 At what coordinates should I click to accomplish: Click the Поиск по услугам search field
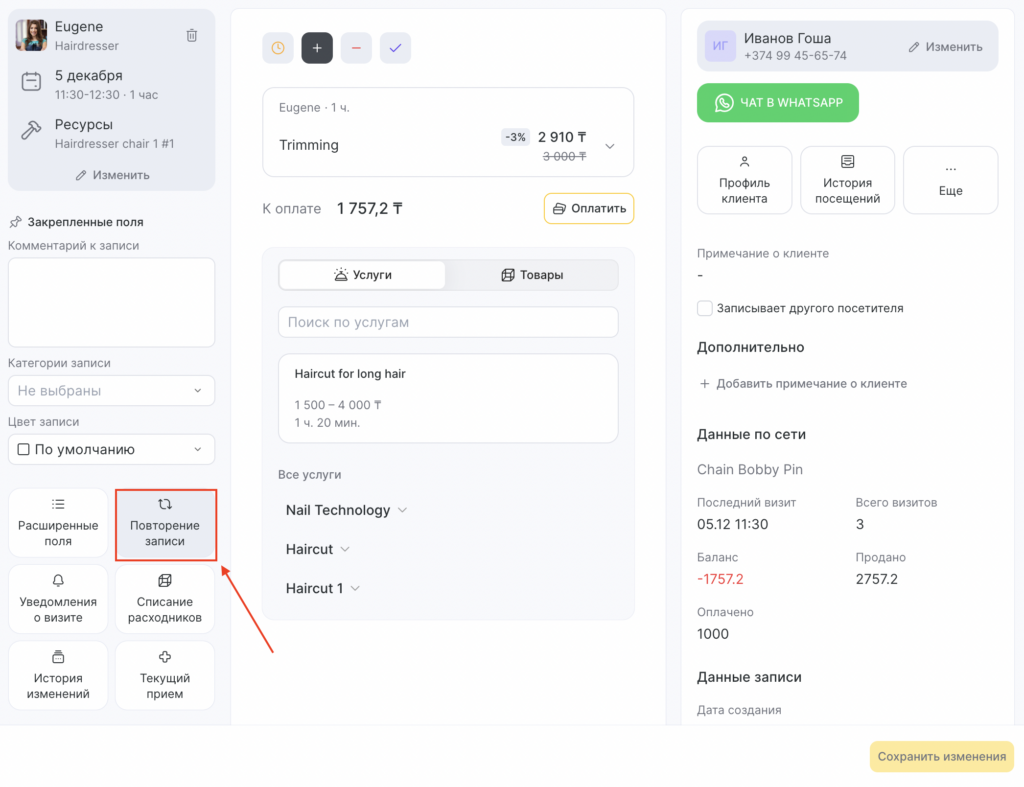(448, 322)
